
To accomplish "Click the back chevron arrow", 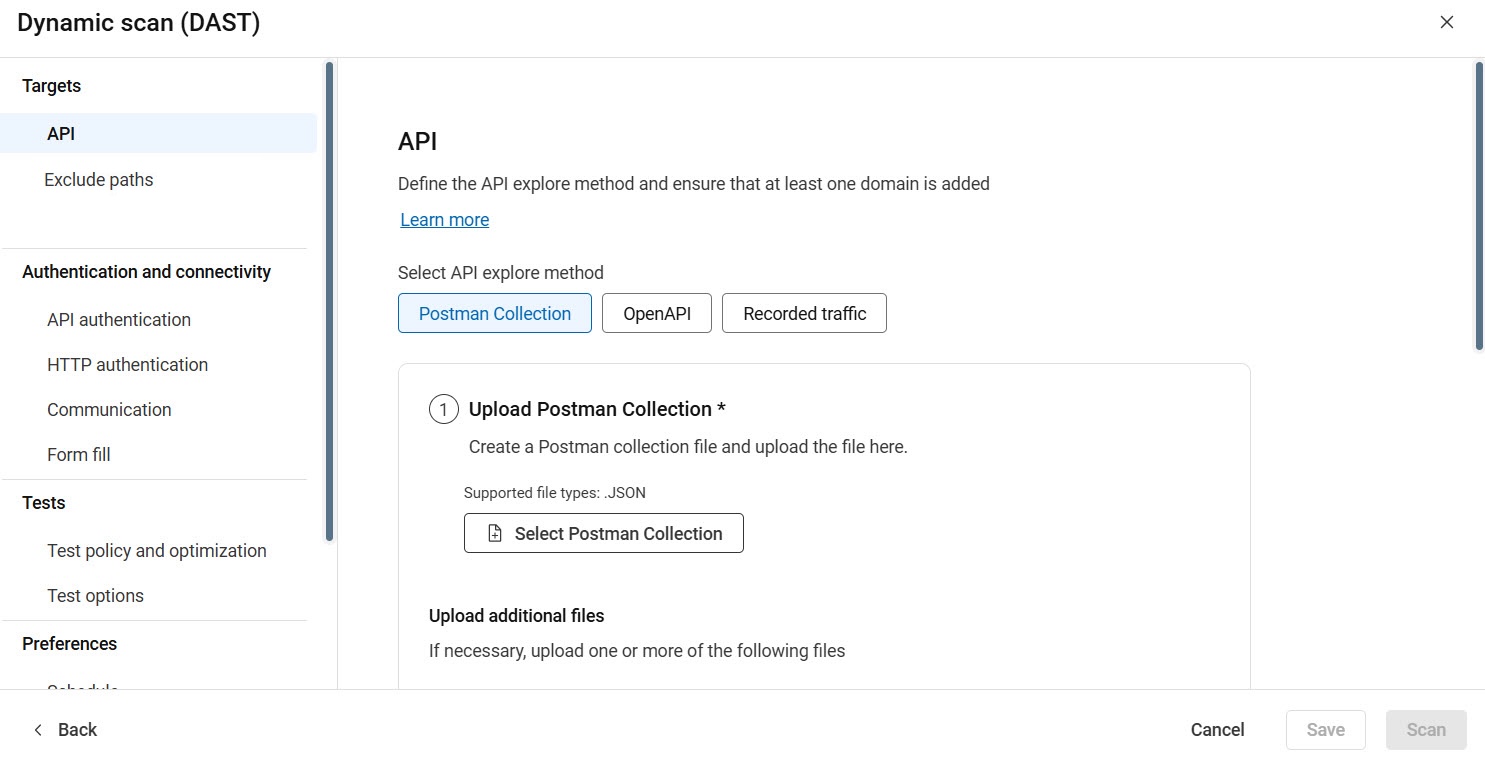I will (38, 729).
